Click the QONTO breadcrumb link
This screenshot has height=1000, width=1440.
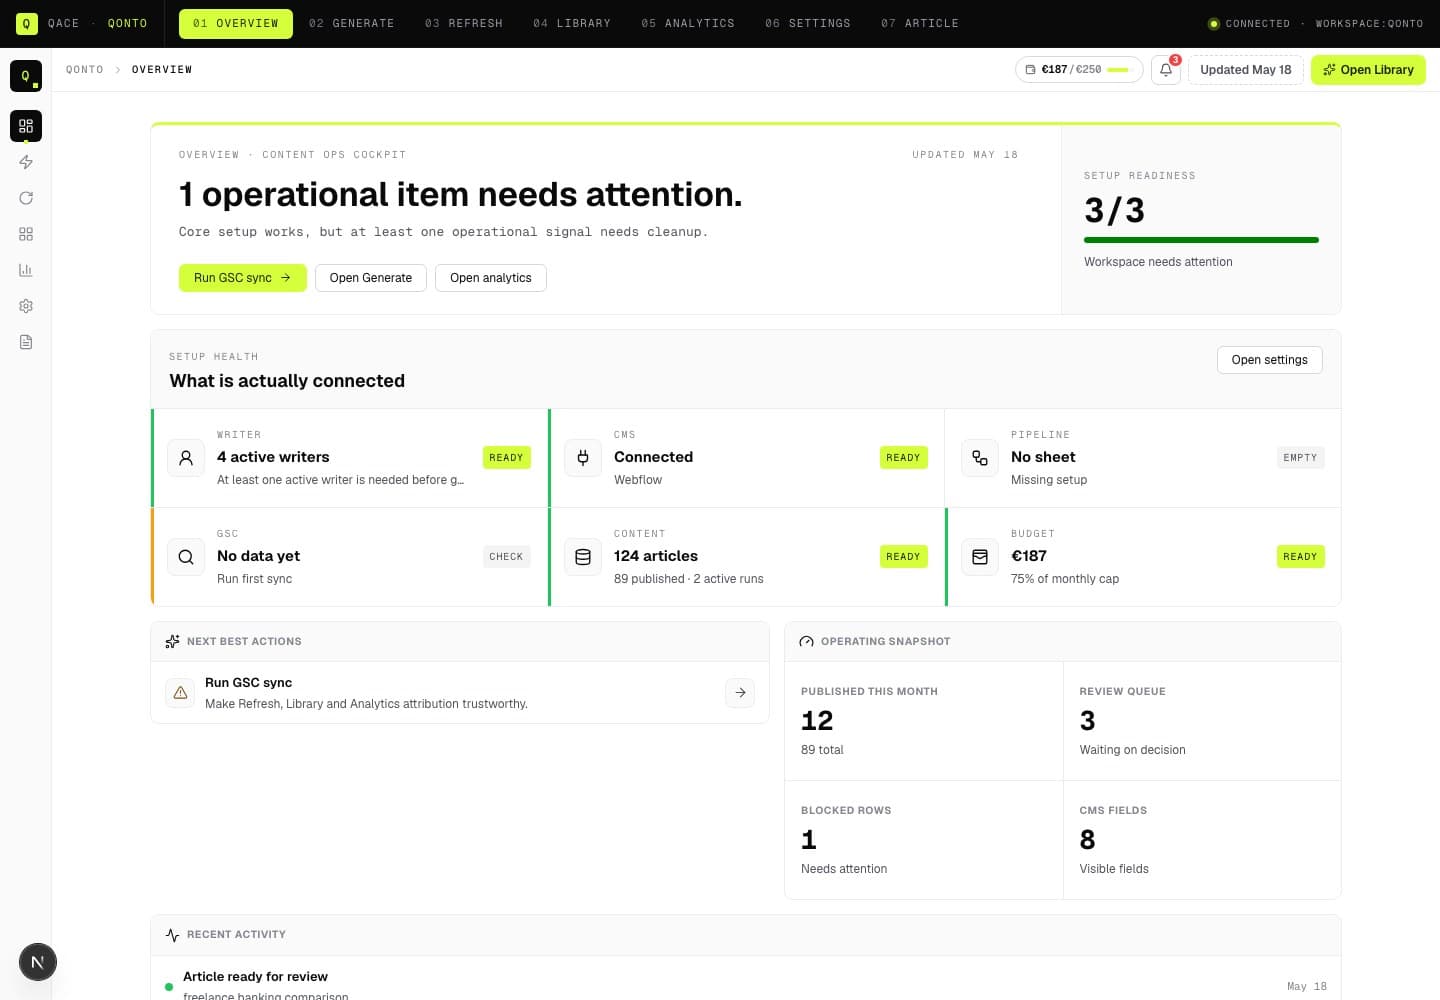pos(85,70)
